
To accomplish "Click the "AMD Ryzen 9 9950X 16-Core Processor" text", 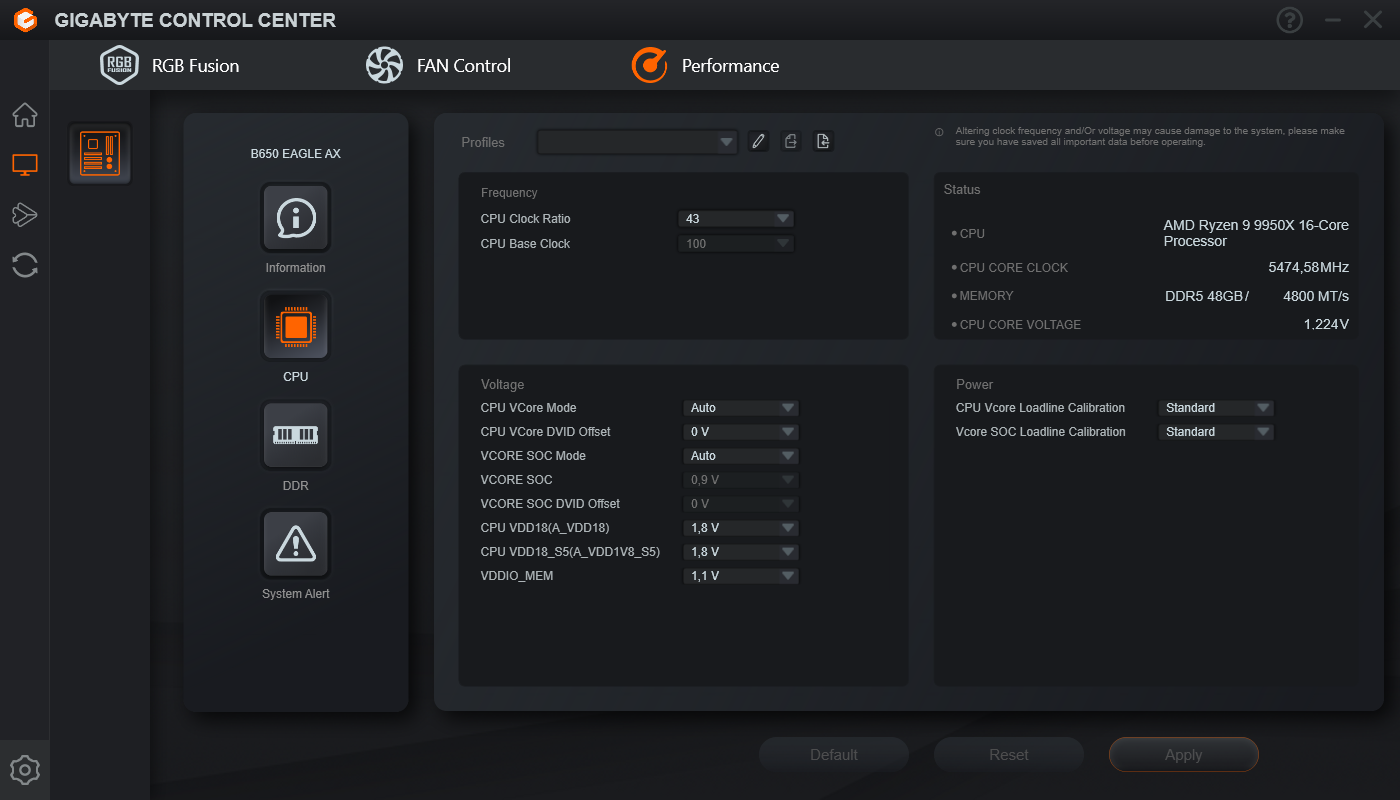I will point(1256,233).
